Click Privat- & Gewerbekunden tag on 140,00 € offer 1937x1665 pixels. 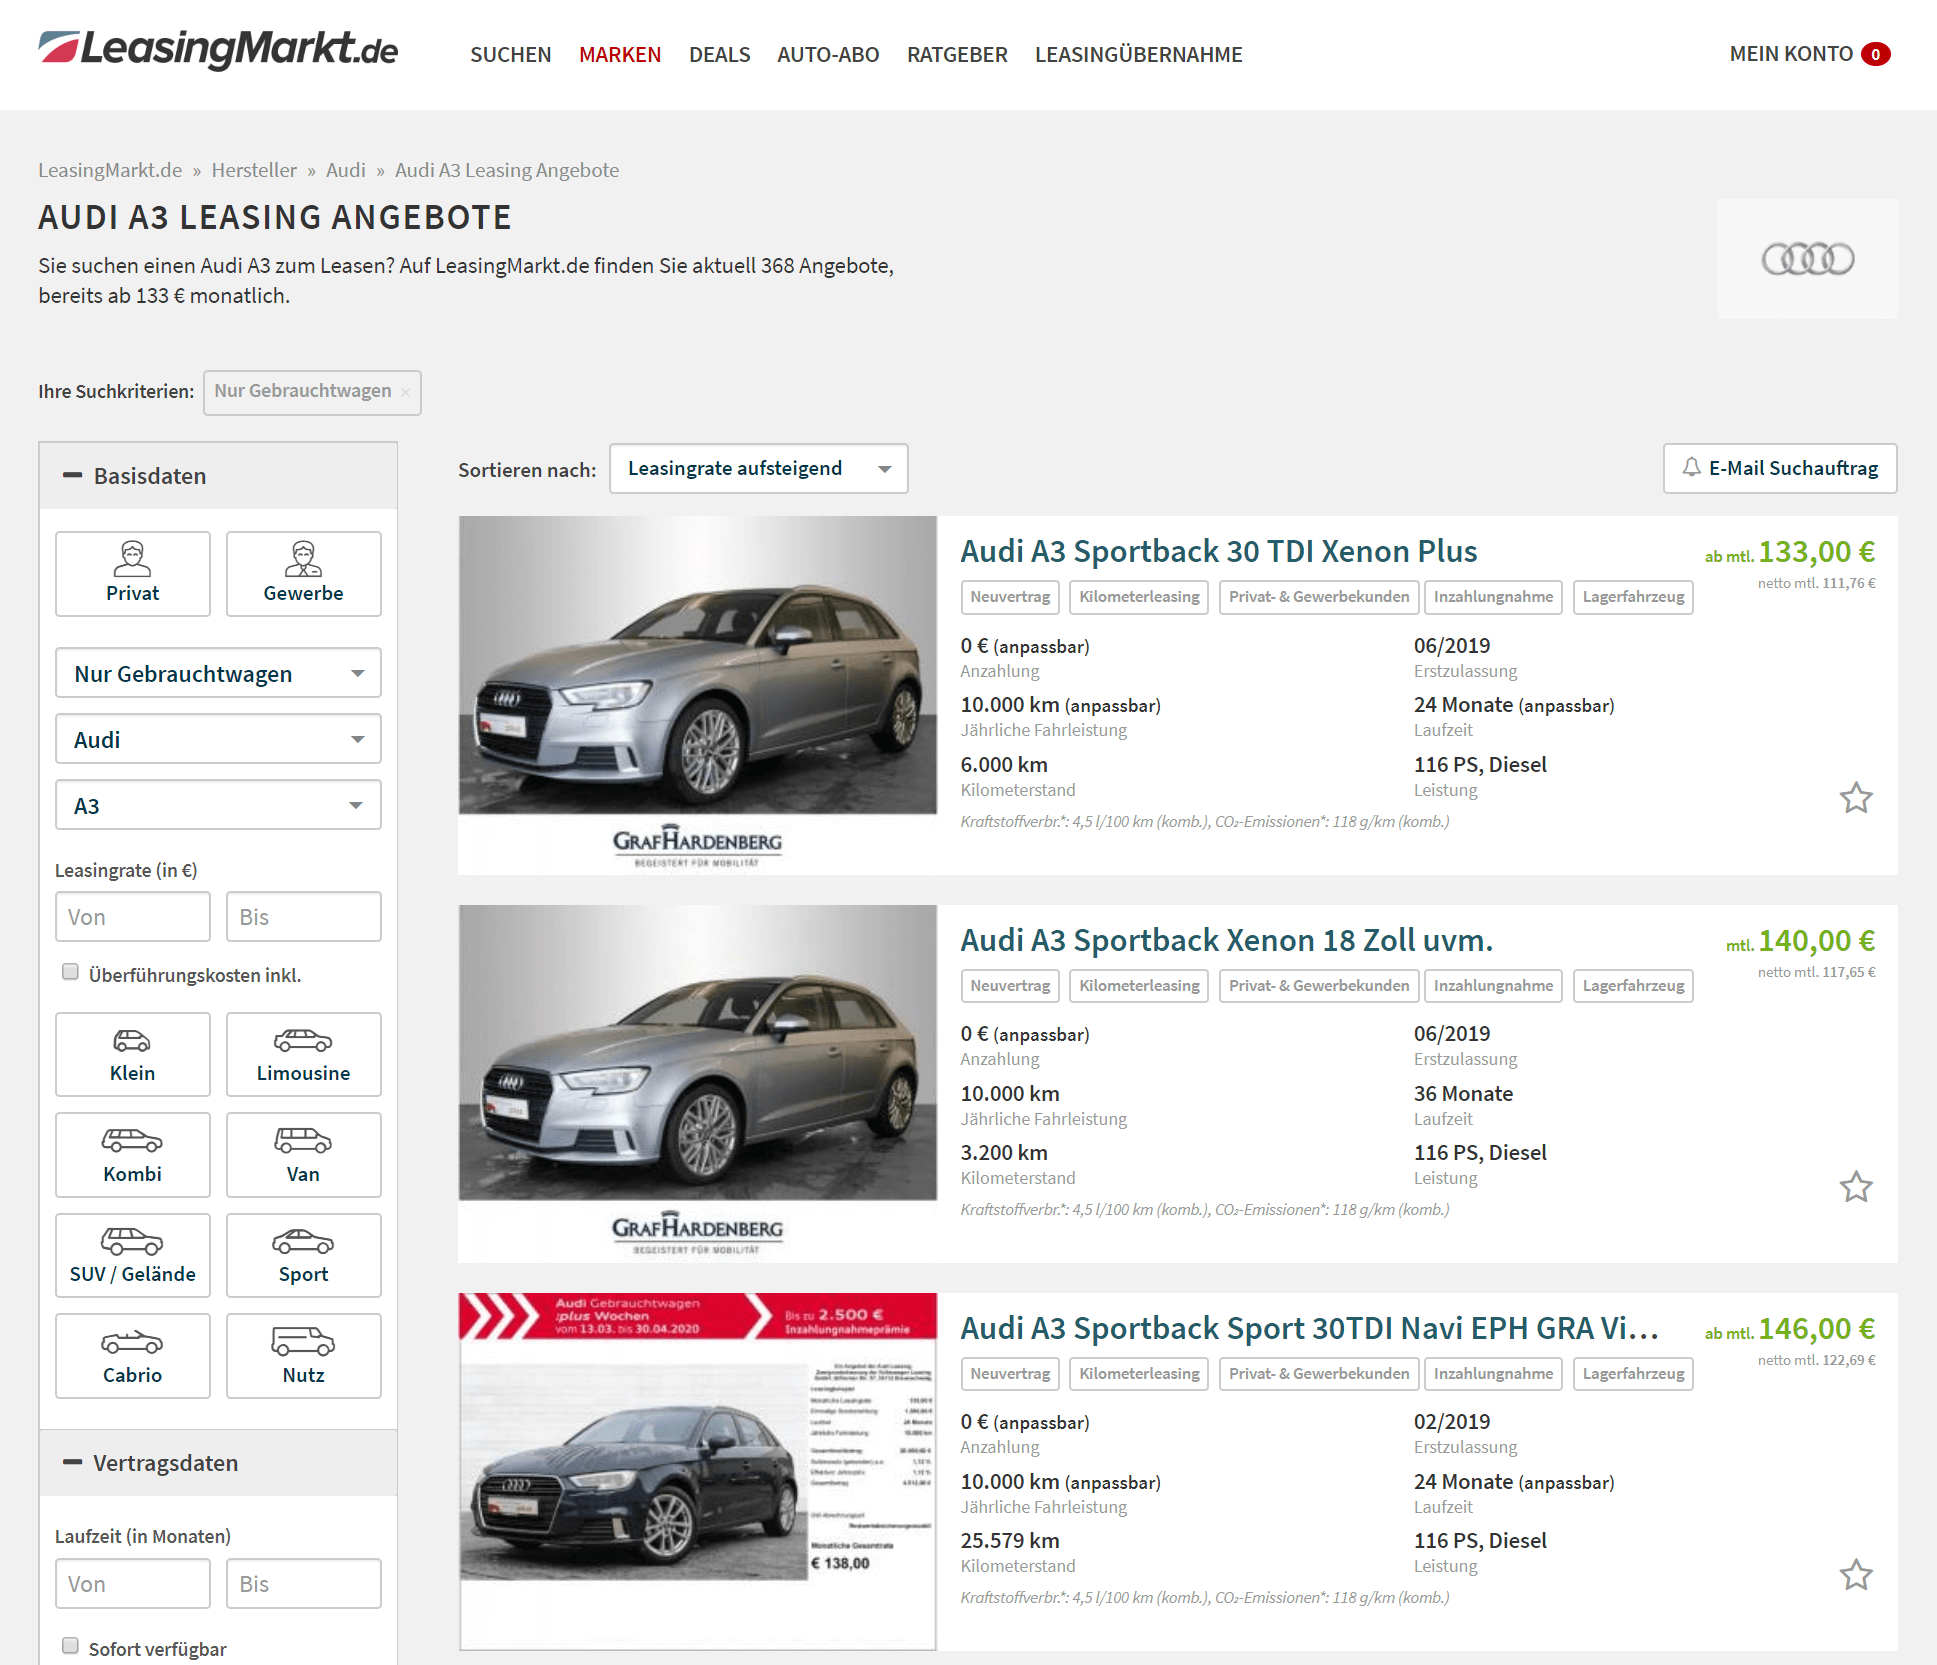click(1318, 986)
